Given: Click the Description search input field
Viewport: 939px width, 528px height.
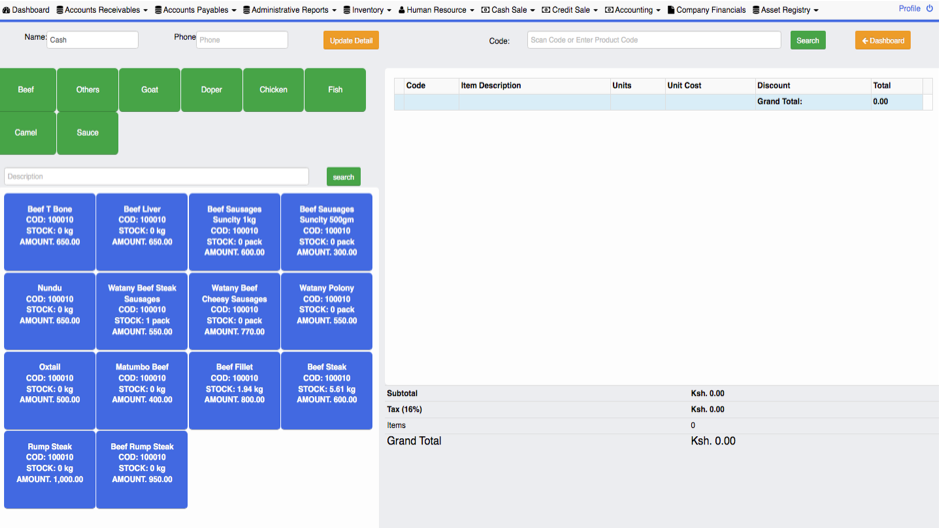Looking at the screenshot, I should pos(156,177).
